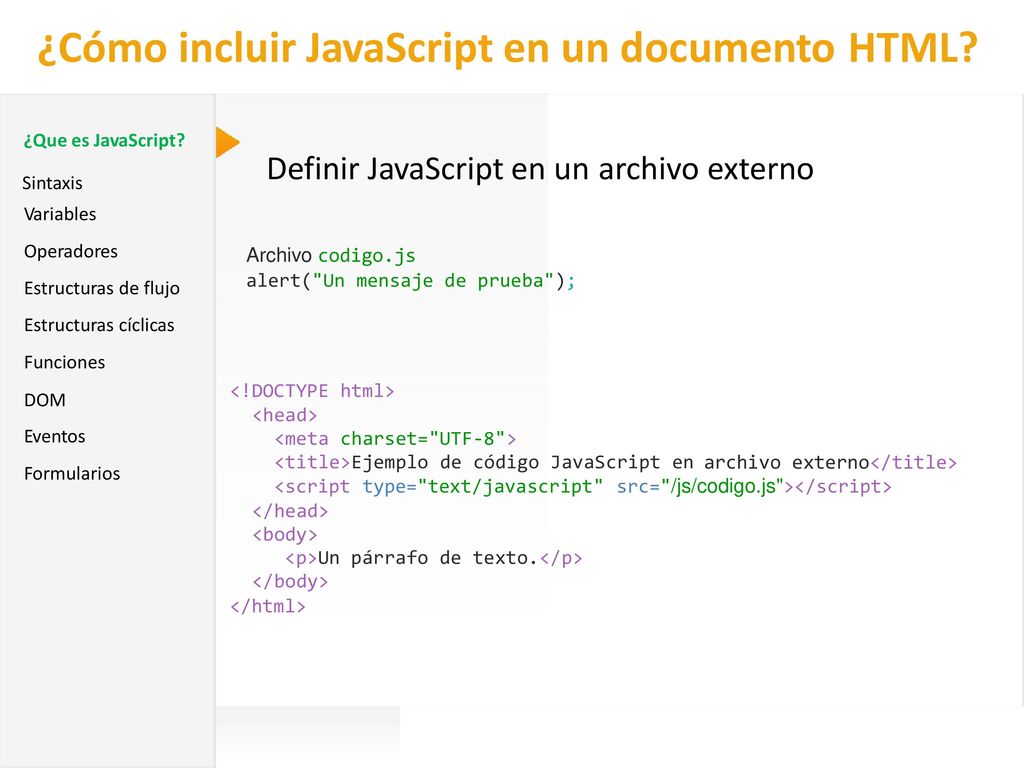Go to the Formularios topic

tap(72, 473)
